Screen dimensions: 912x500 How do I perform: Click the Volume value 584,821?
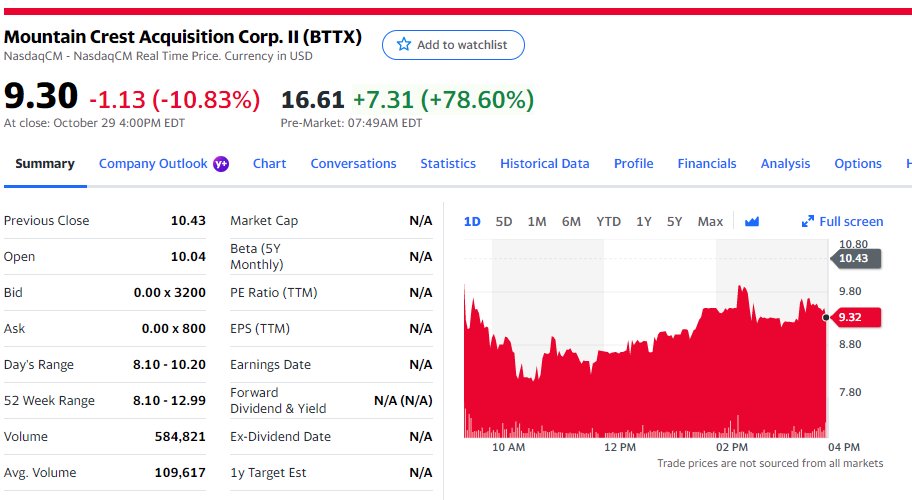[180, 437]
